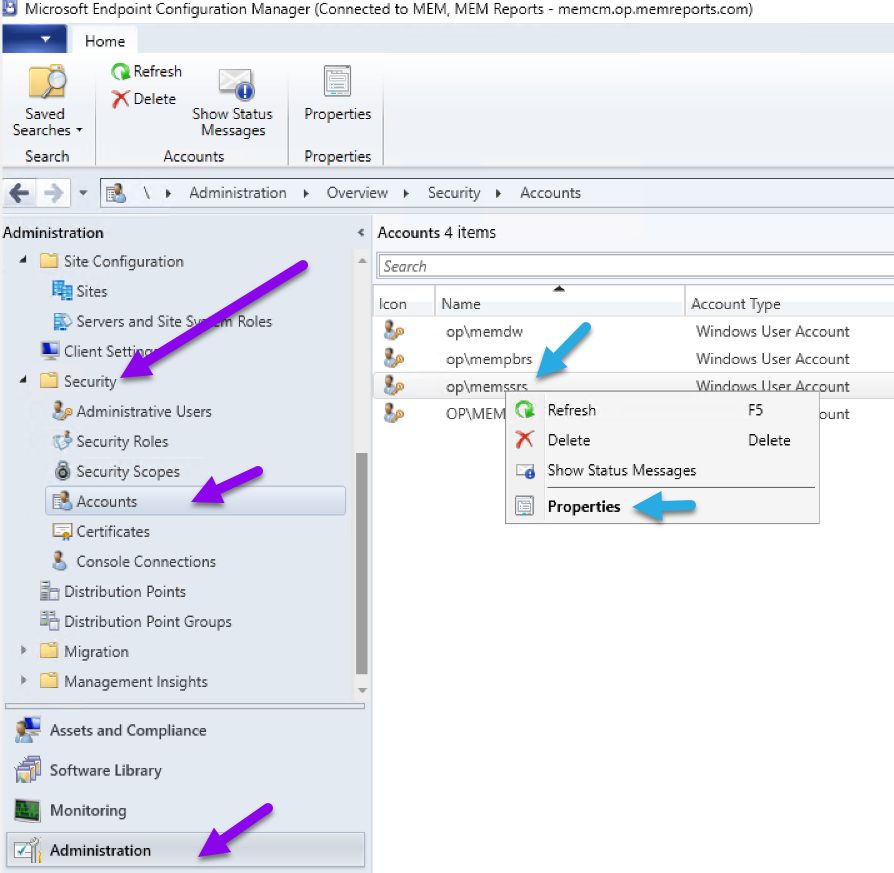The width and height of the screenshot is (894, 873).
Task: Choose Delete from the context menu
Action: [663, 440]
